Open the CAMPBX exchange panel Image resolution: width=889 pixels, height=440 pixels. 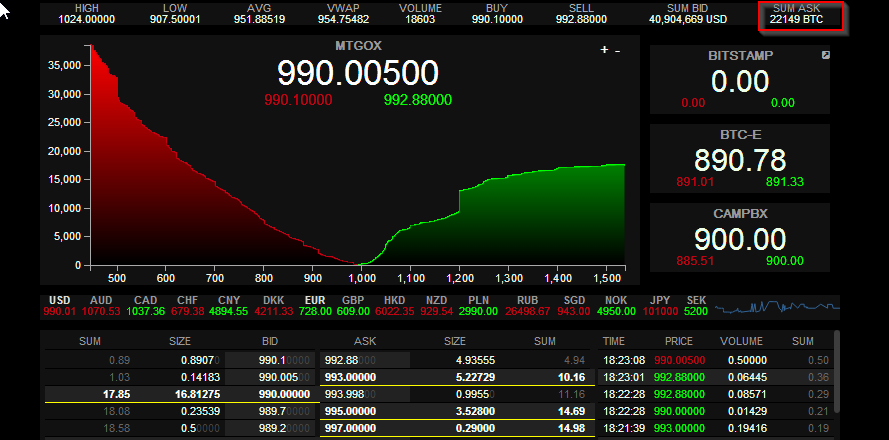tap(739, 238)
